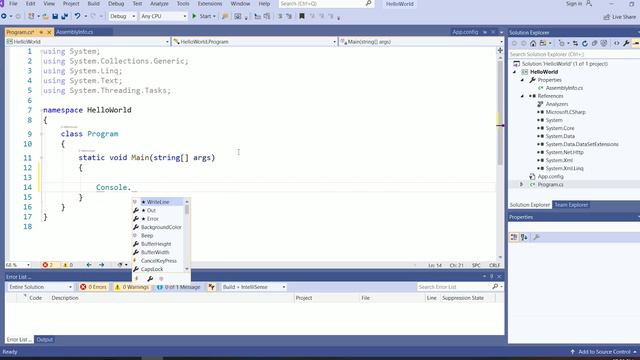Toggle the 0 of 1 Message filter
The image size is (640, 360).
tap(178, 287)
